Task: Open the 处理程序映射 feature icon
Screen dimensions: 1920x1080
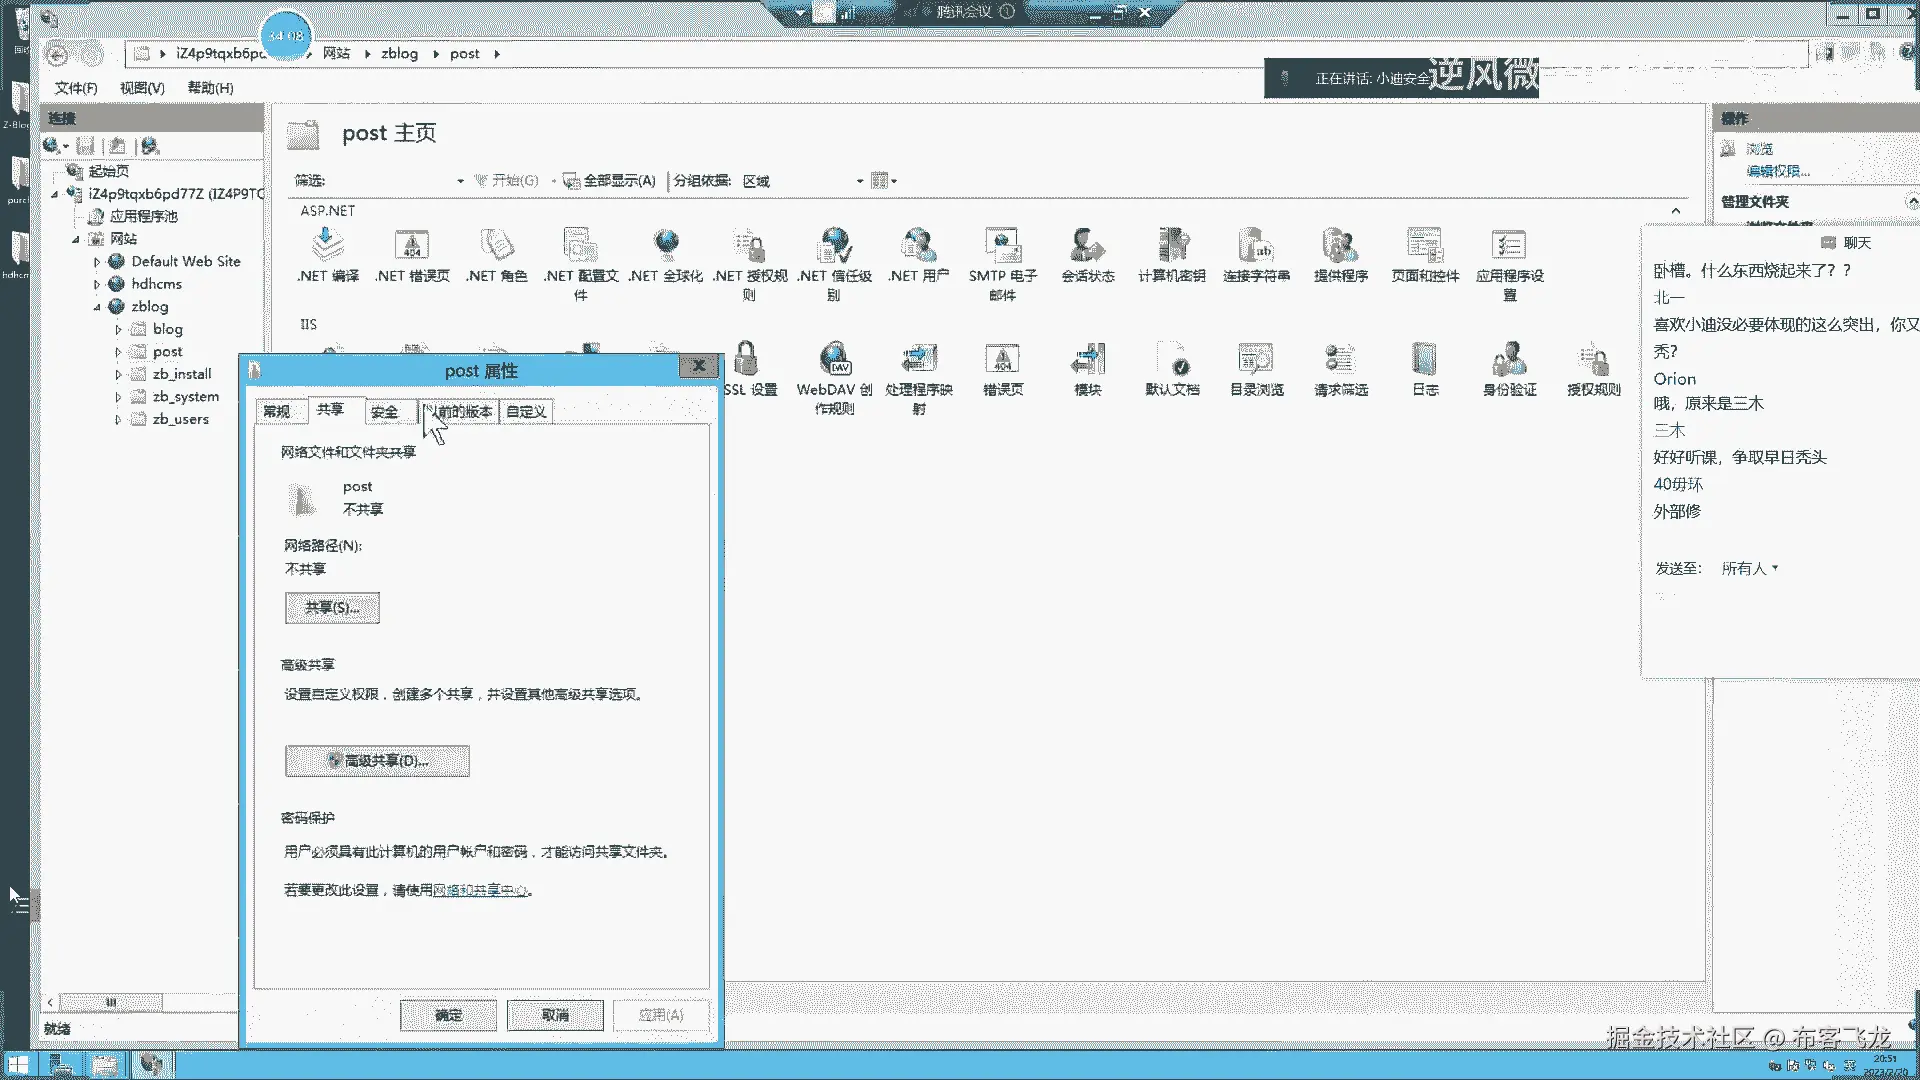Action: pos(918,360)
